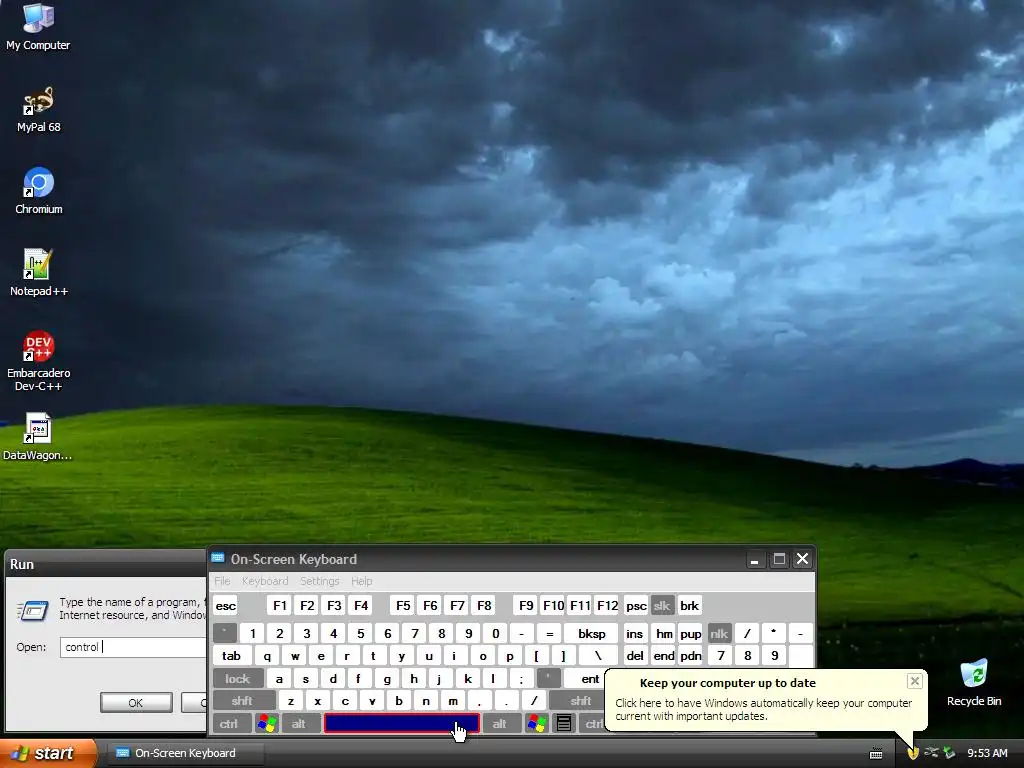Click the F5 key

[403, 605]
